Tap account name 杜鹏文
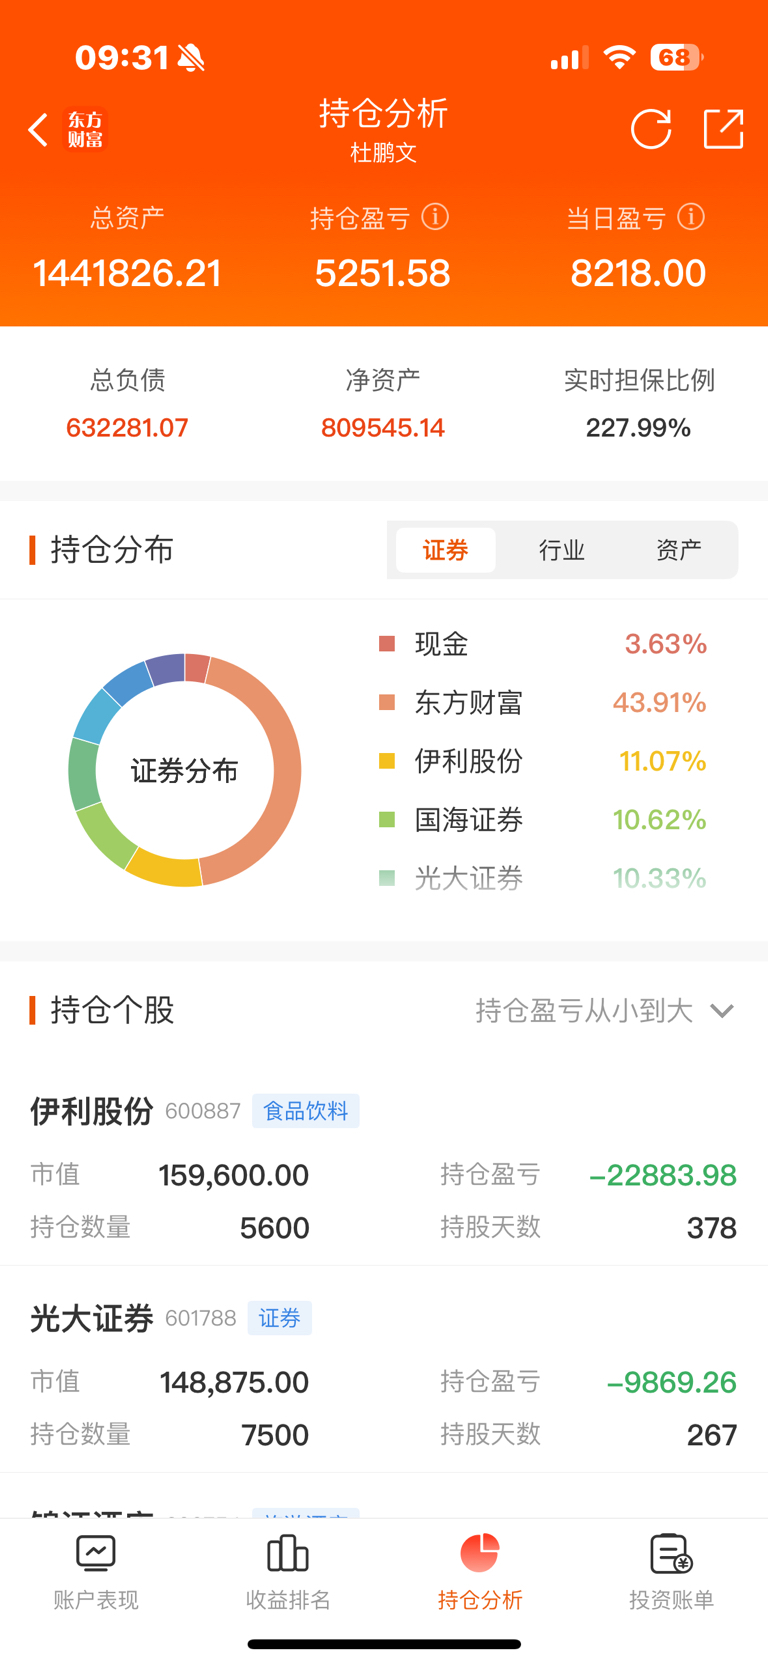This screenshot has width=769, height=1665. [384, 153]
